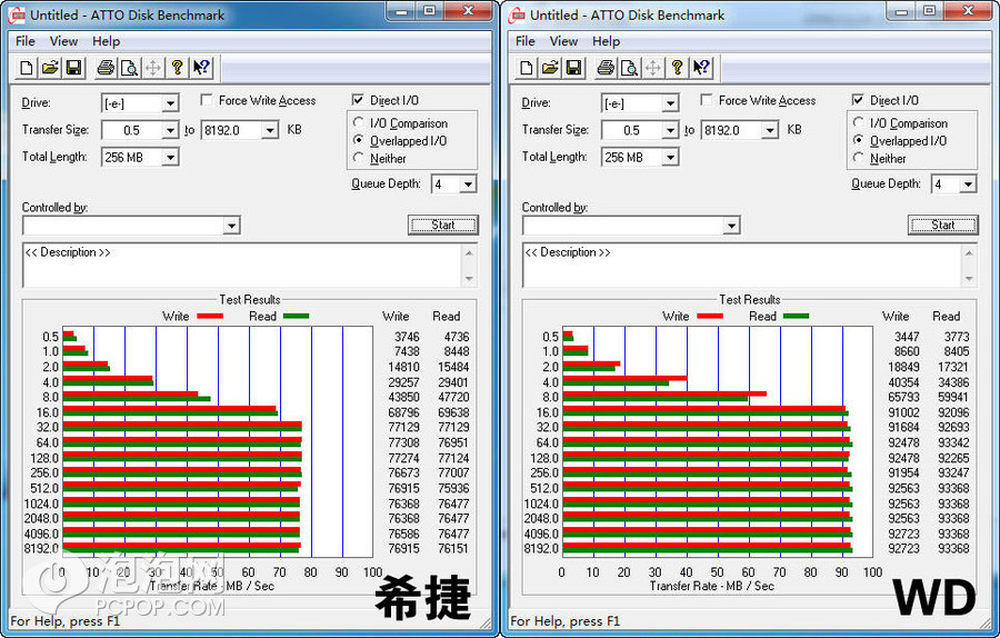The height and width of the screenshot is (638, 1000).
Task: Click the read value 93342 in results
Action: pyautogui.click(x=953, y=443)
